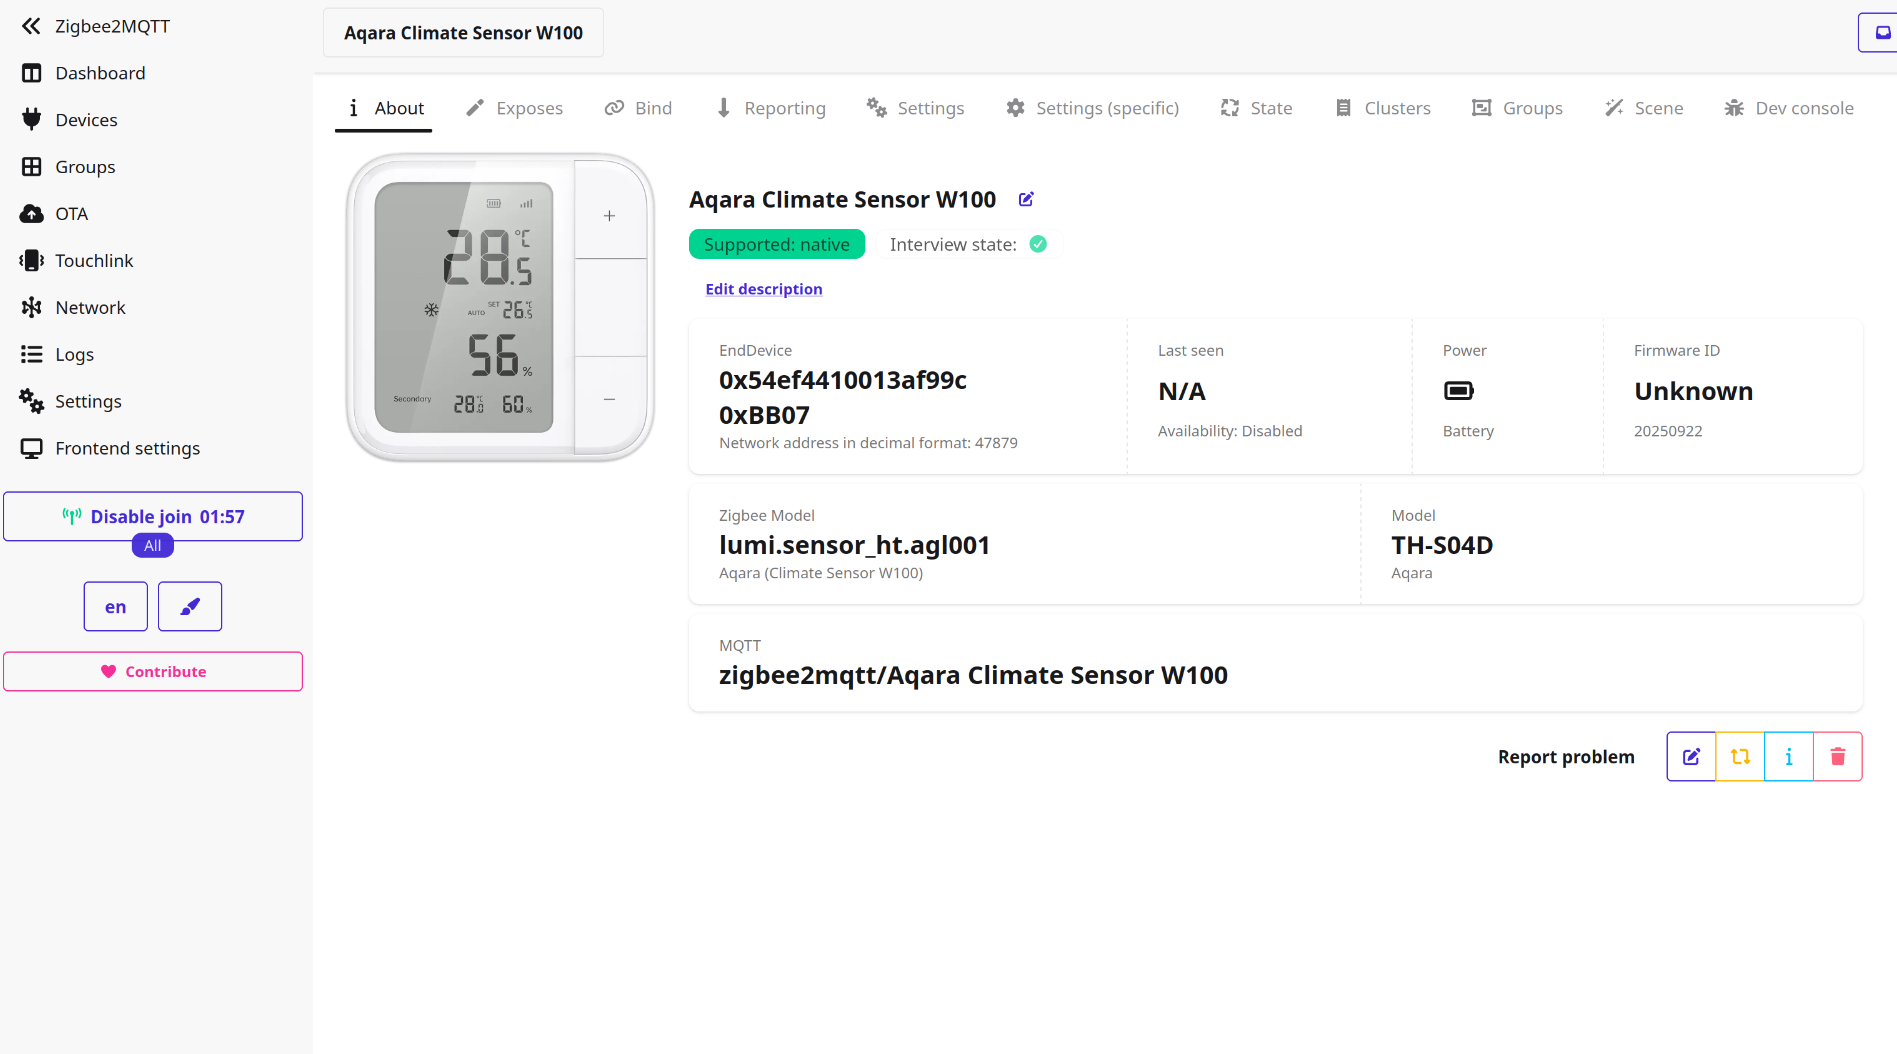The image size is (1897, 1054).
Task: Click the red remove device trash button
Action: [x=1838, y=757]
